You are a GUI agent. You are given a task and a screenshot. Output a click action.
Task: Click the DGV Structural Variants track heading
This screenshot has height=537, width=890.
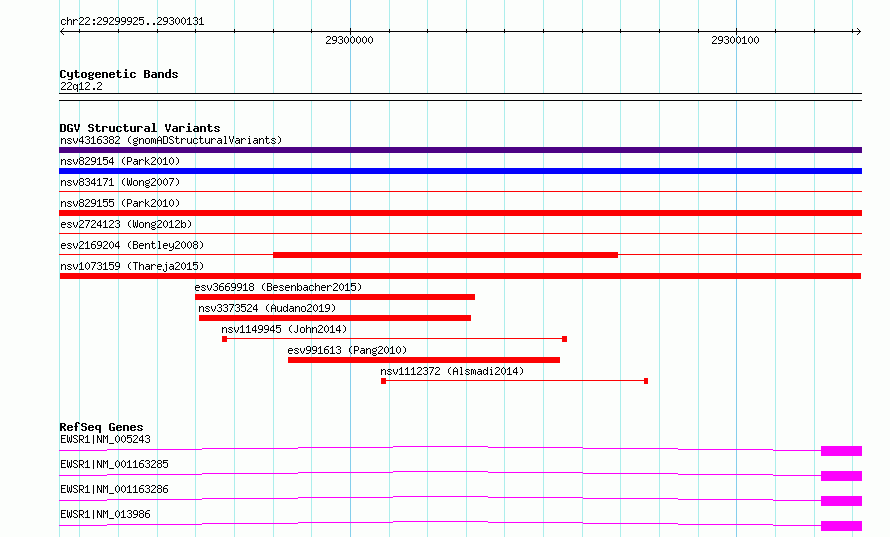140,128
